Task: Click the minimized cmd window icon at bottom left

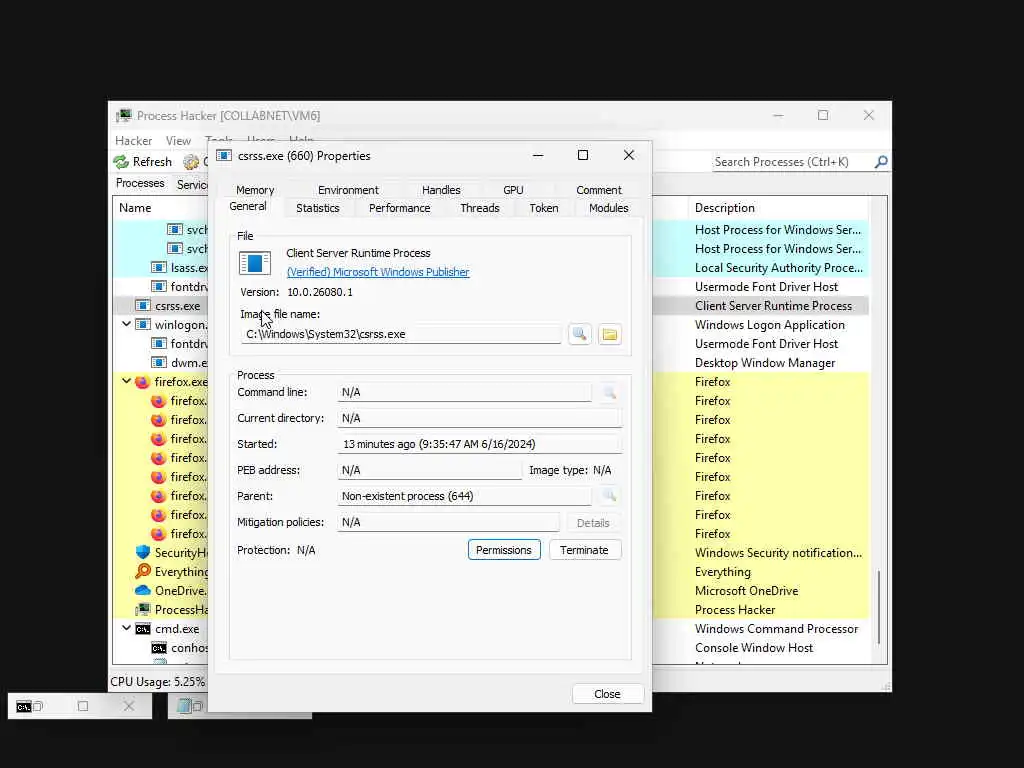Action: tap(24, 707)
